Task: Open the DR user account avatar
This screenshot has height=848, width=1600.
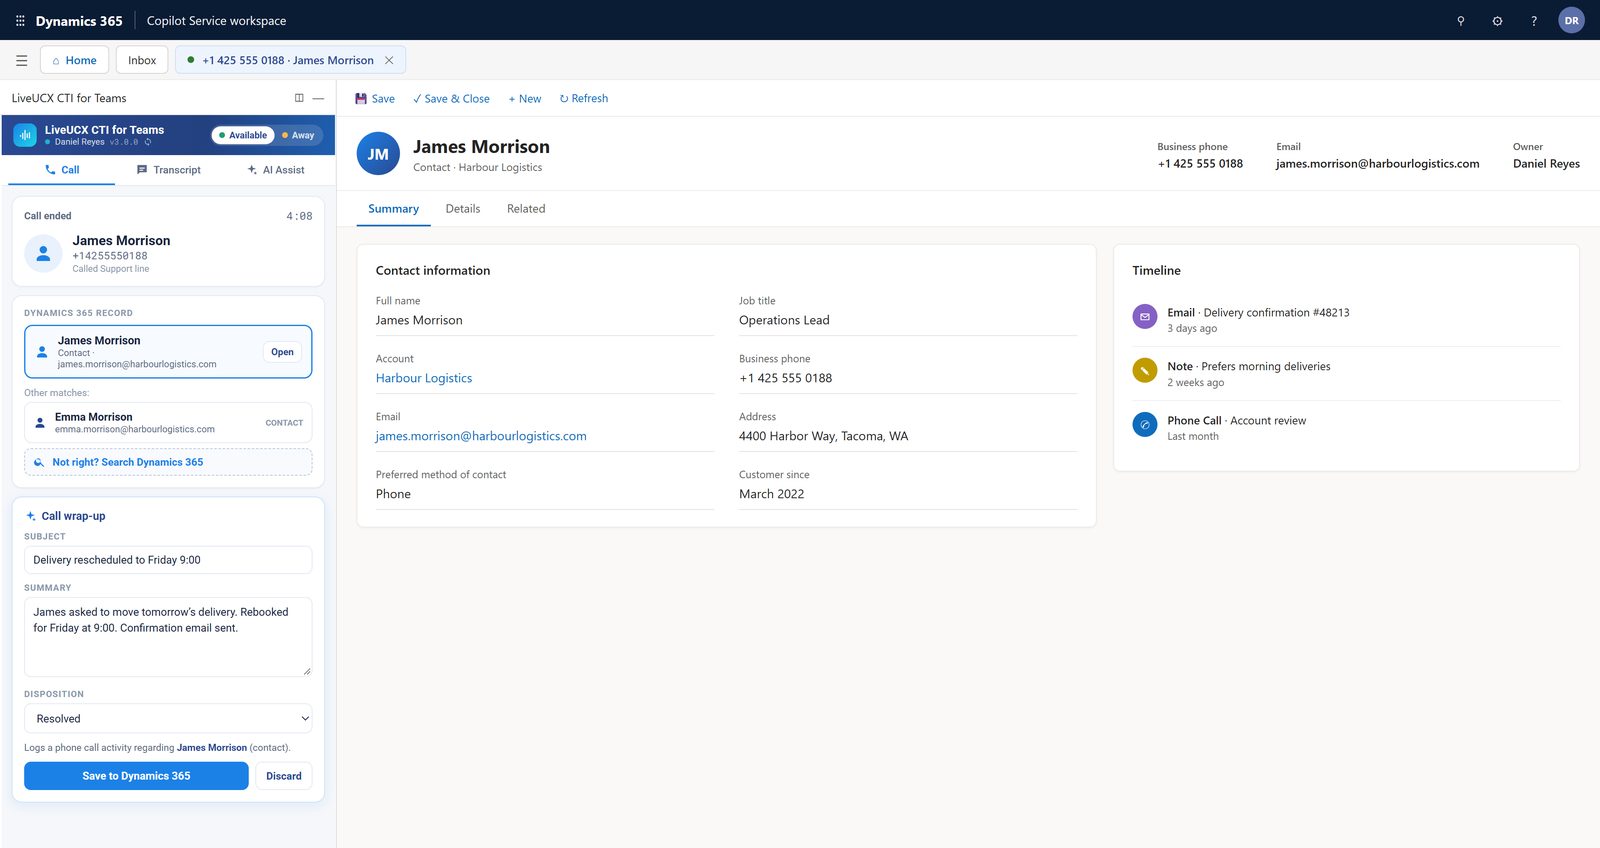Action: click(1572, 20)
